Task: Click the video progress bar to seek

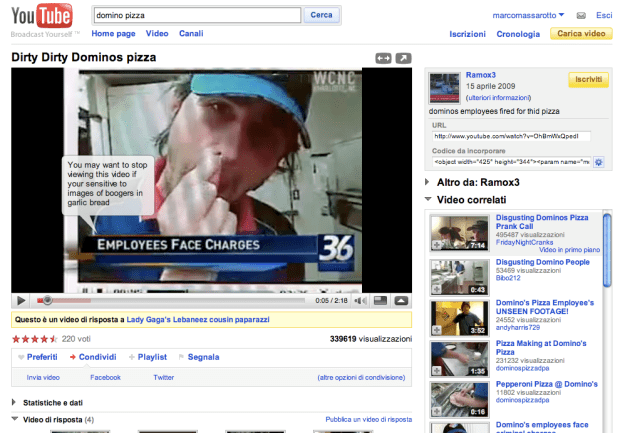Action: (170, 299)
